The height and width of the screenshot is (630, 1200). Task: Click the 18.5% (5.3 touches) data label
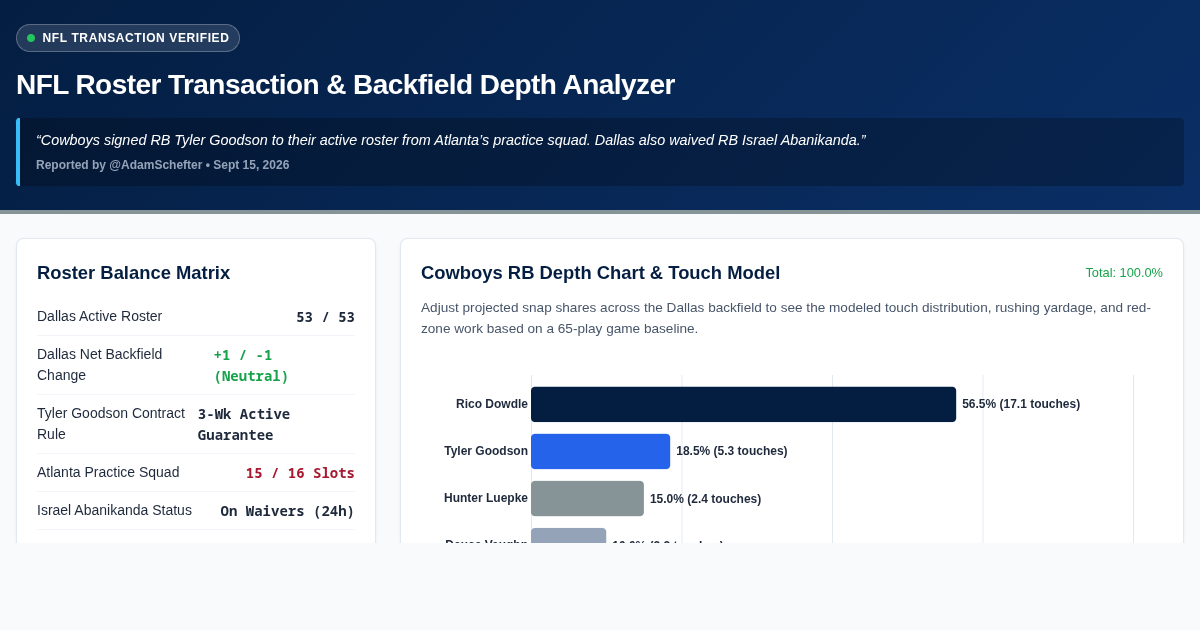click(732, 451)
